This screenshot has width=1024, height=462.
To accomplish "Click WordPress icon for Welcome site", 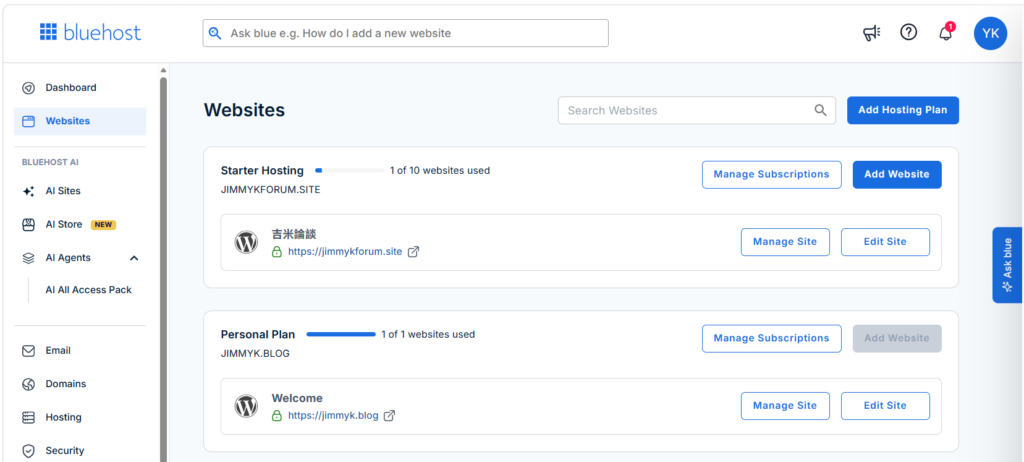I will [246, 406].
